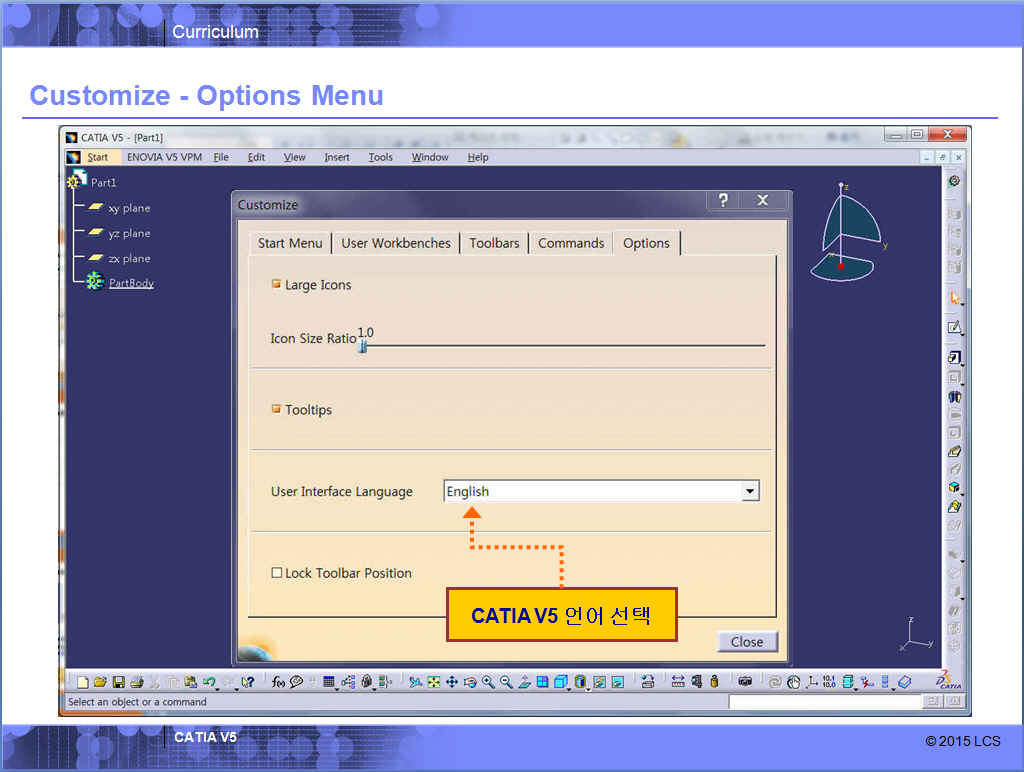Click the Print icon in toolbar
This screenshot has height=772, width=1024.
click(x=136, y=682)
